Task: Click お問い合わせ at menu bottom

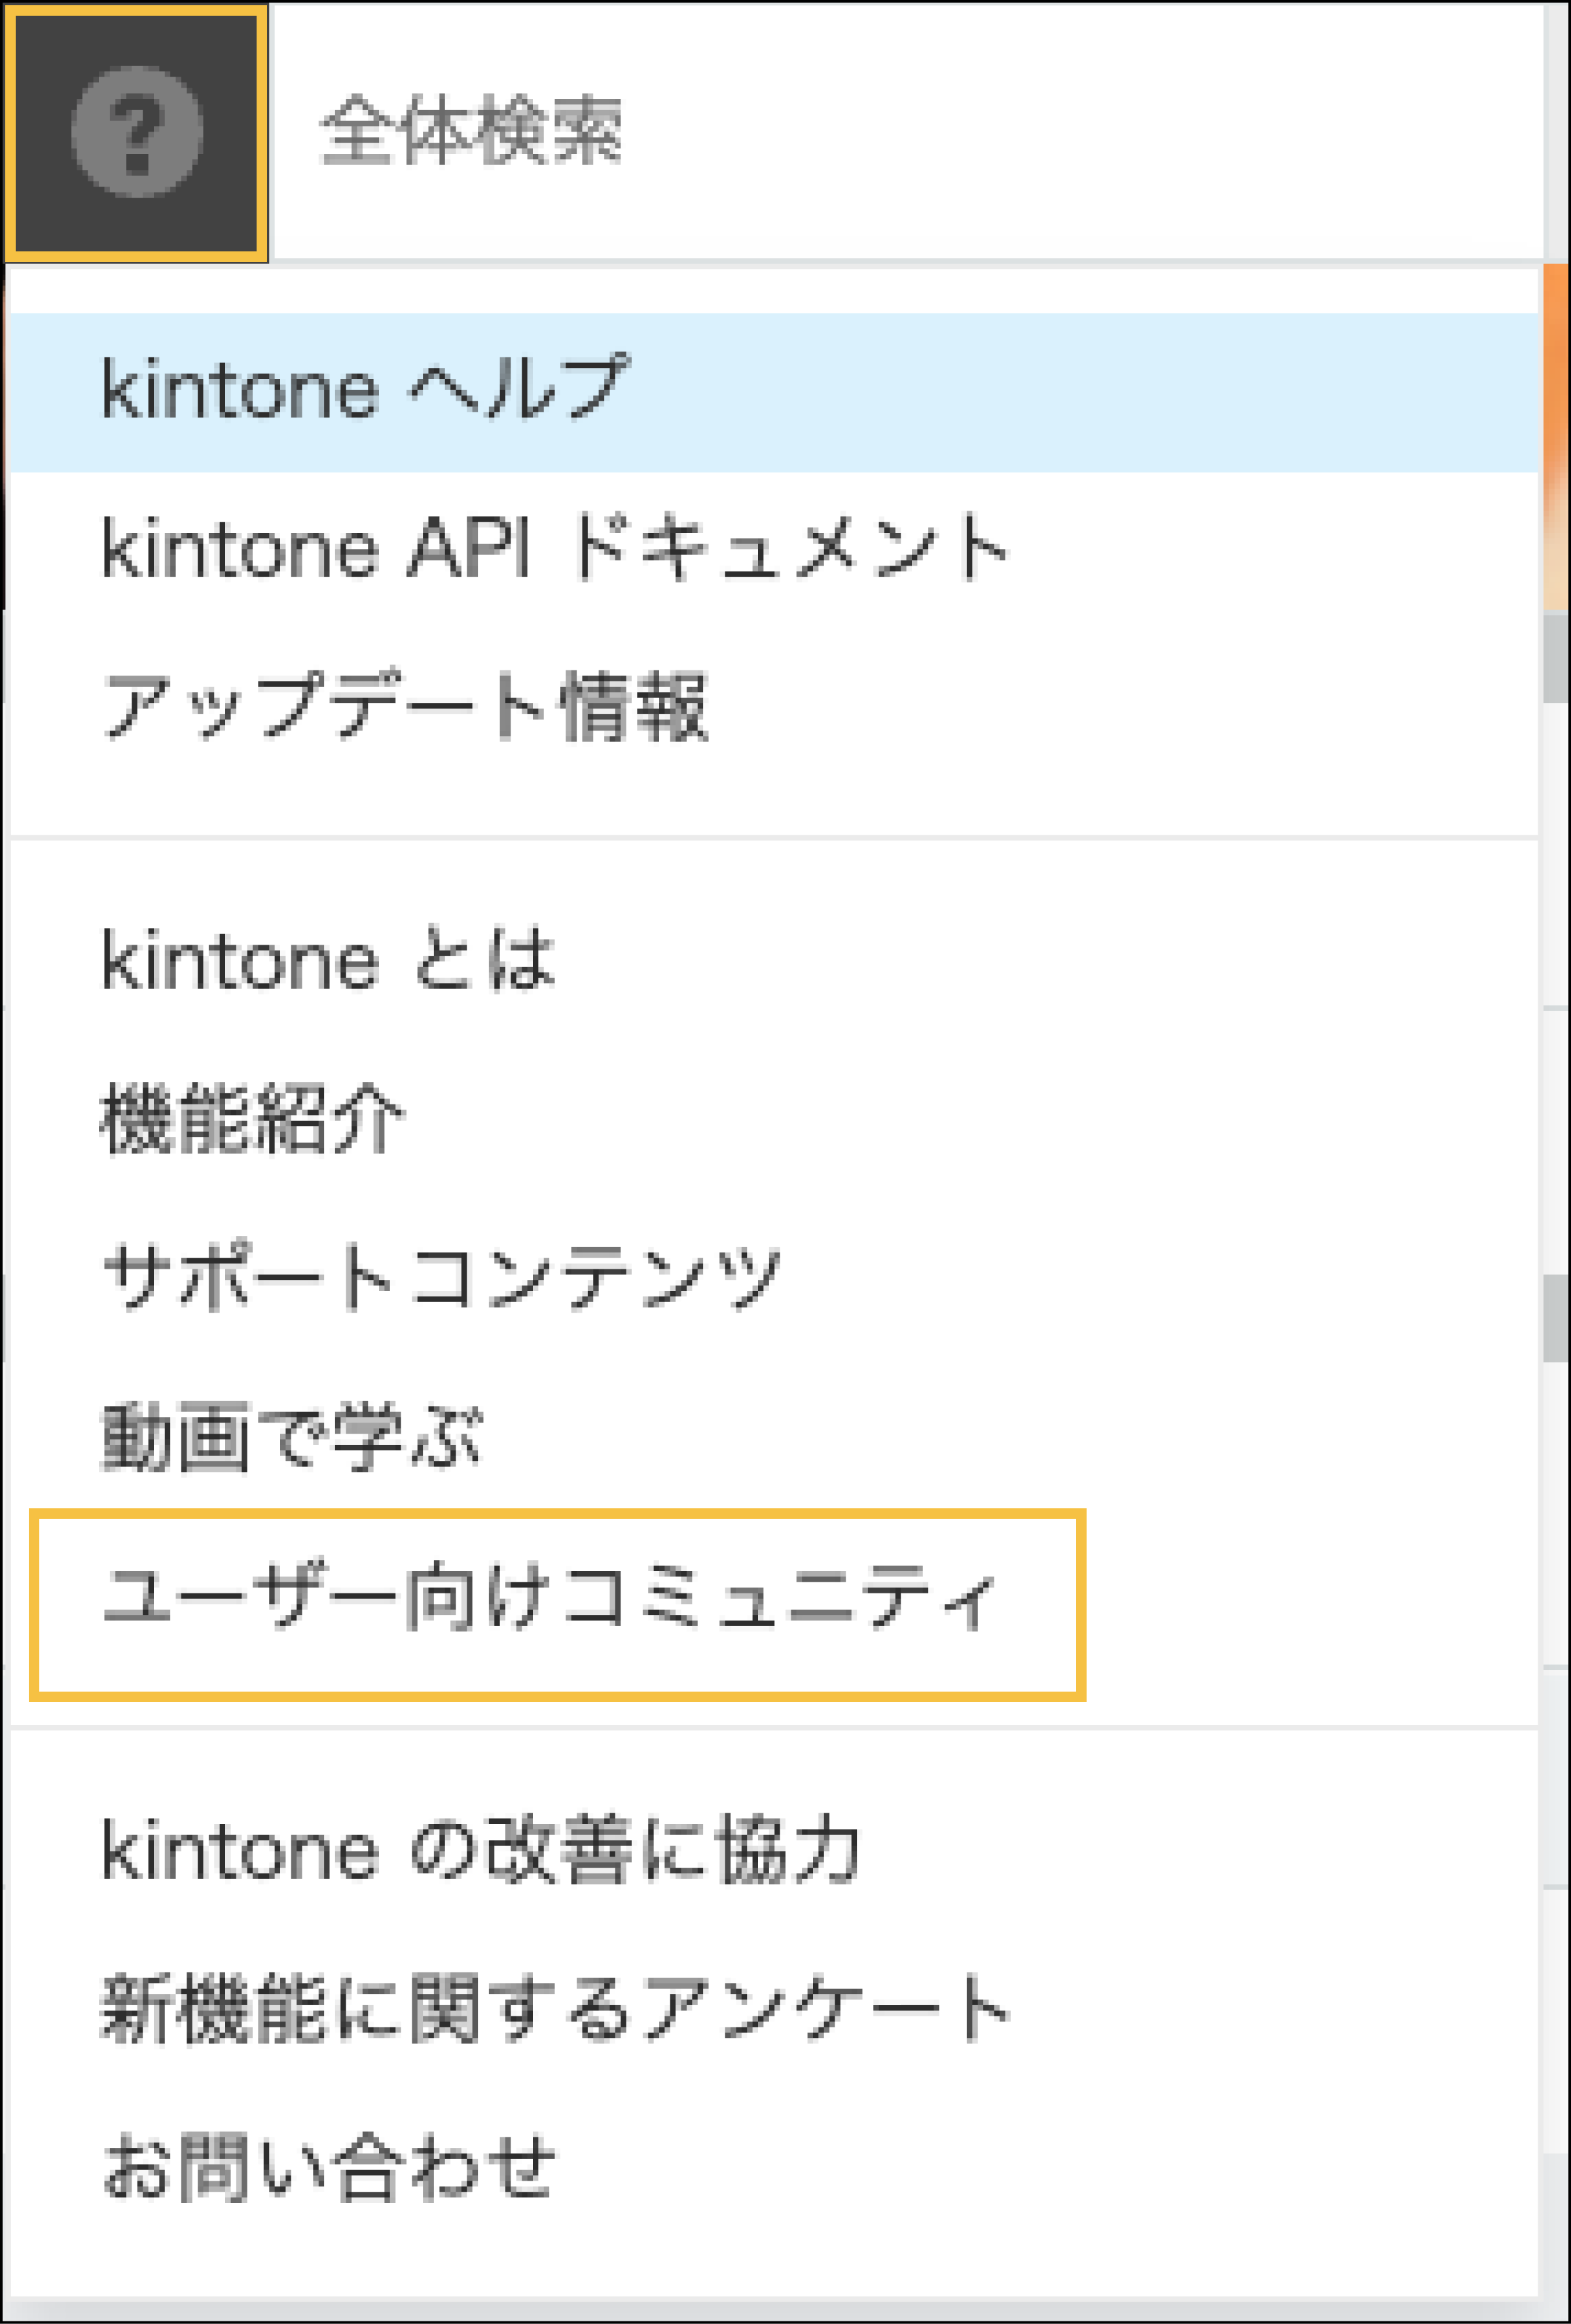Action: click(x=329, y=2168)
